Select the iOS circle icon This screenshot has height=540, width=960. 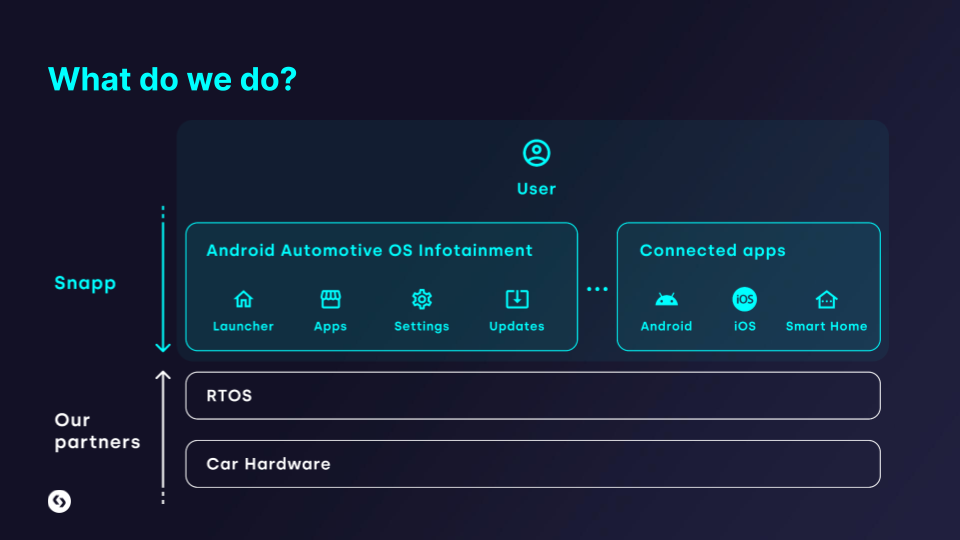[744, 299]
